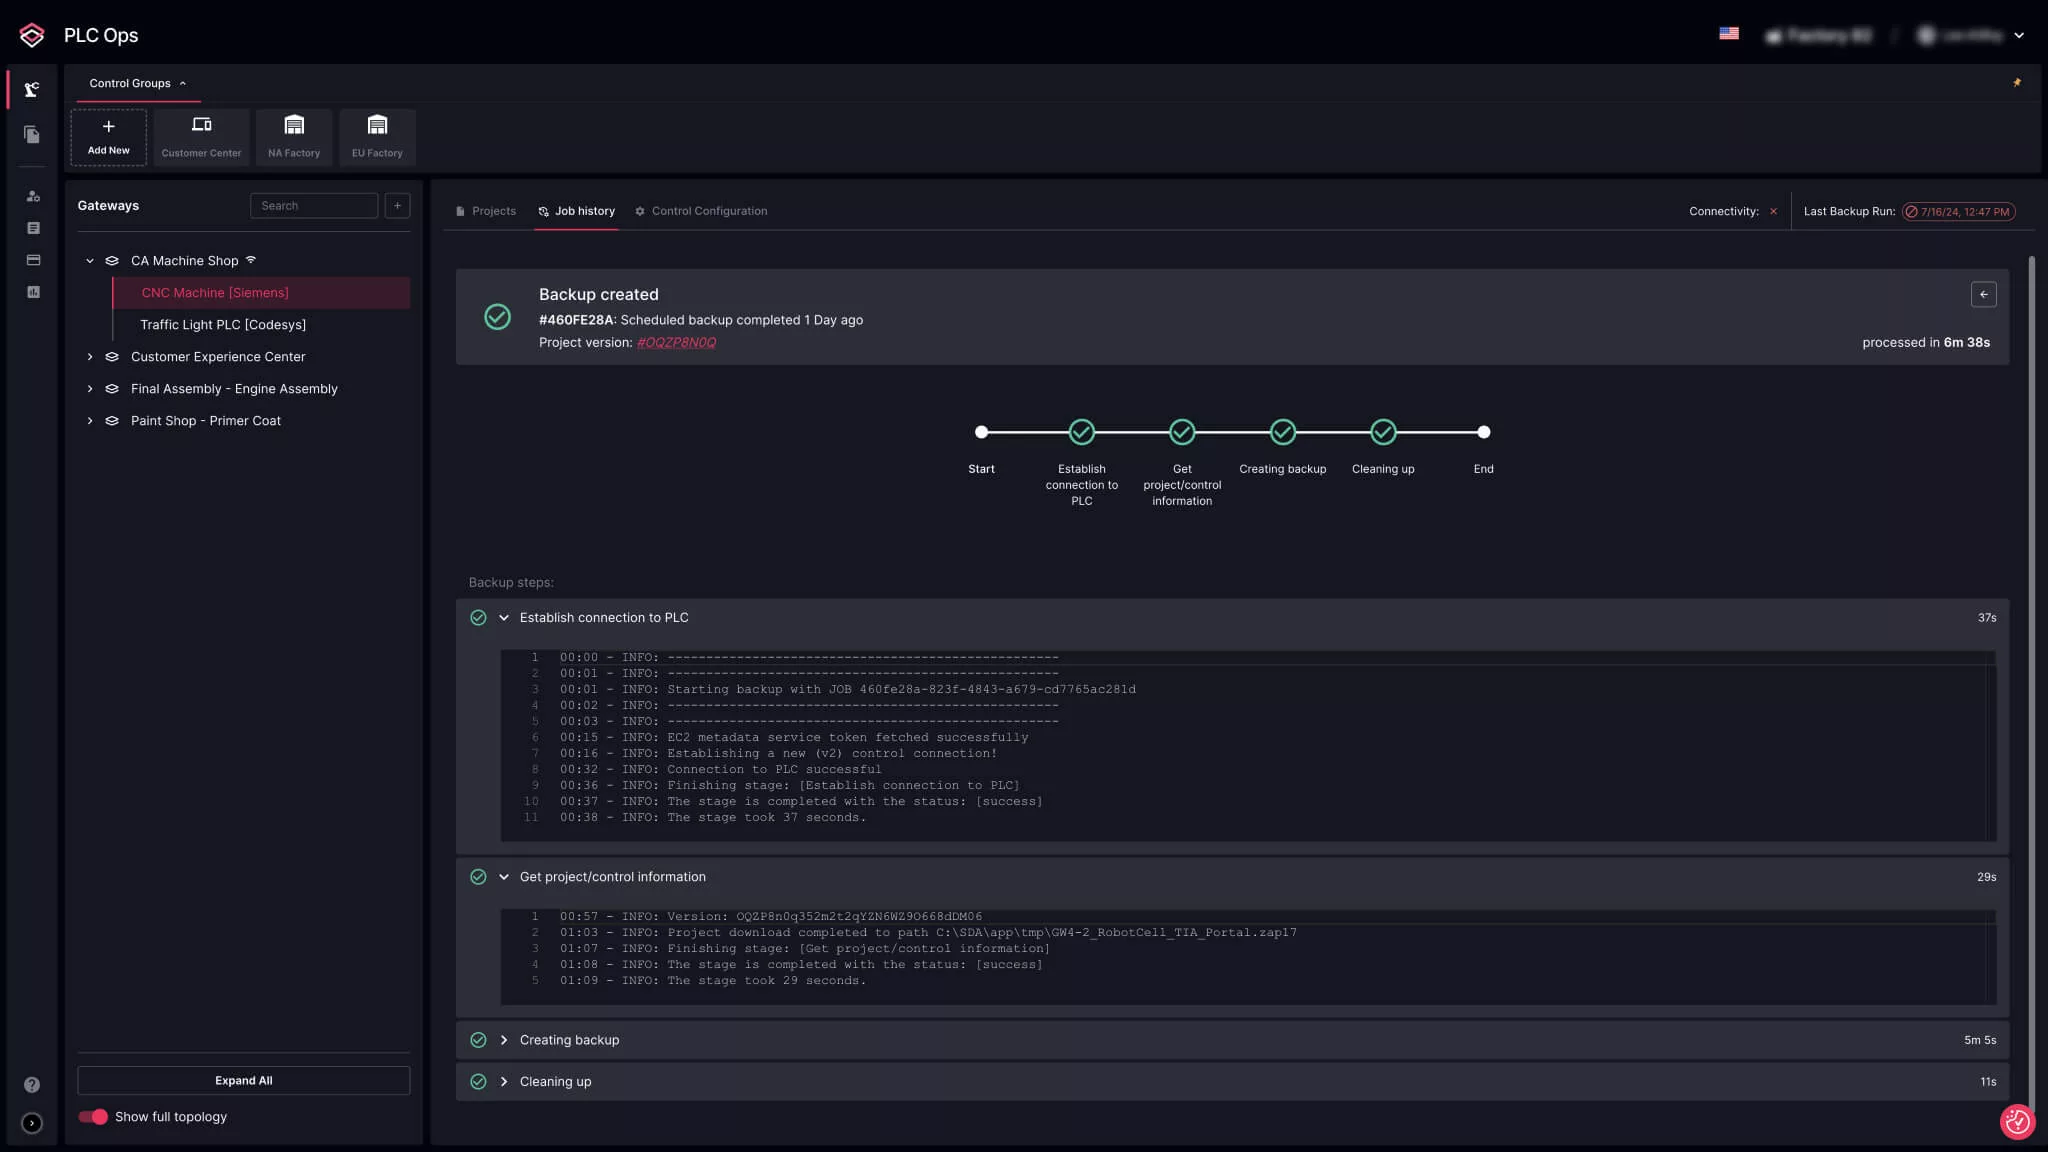
Task: Open project version #OQZP8N0Q link
Action: [x=676, y=342]
